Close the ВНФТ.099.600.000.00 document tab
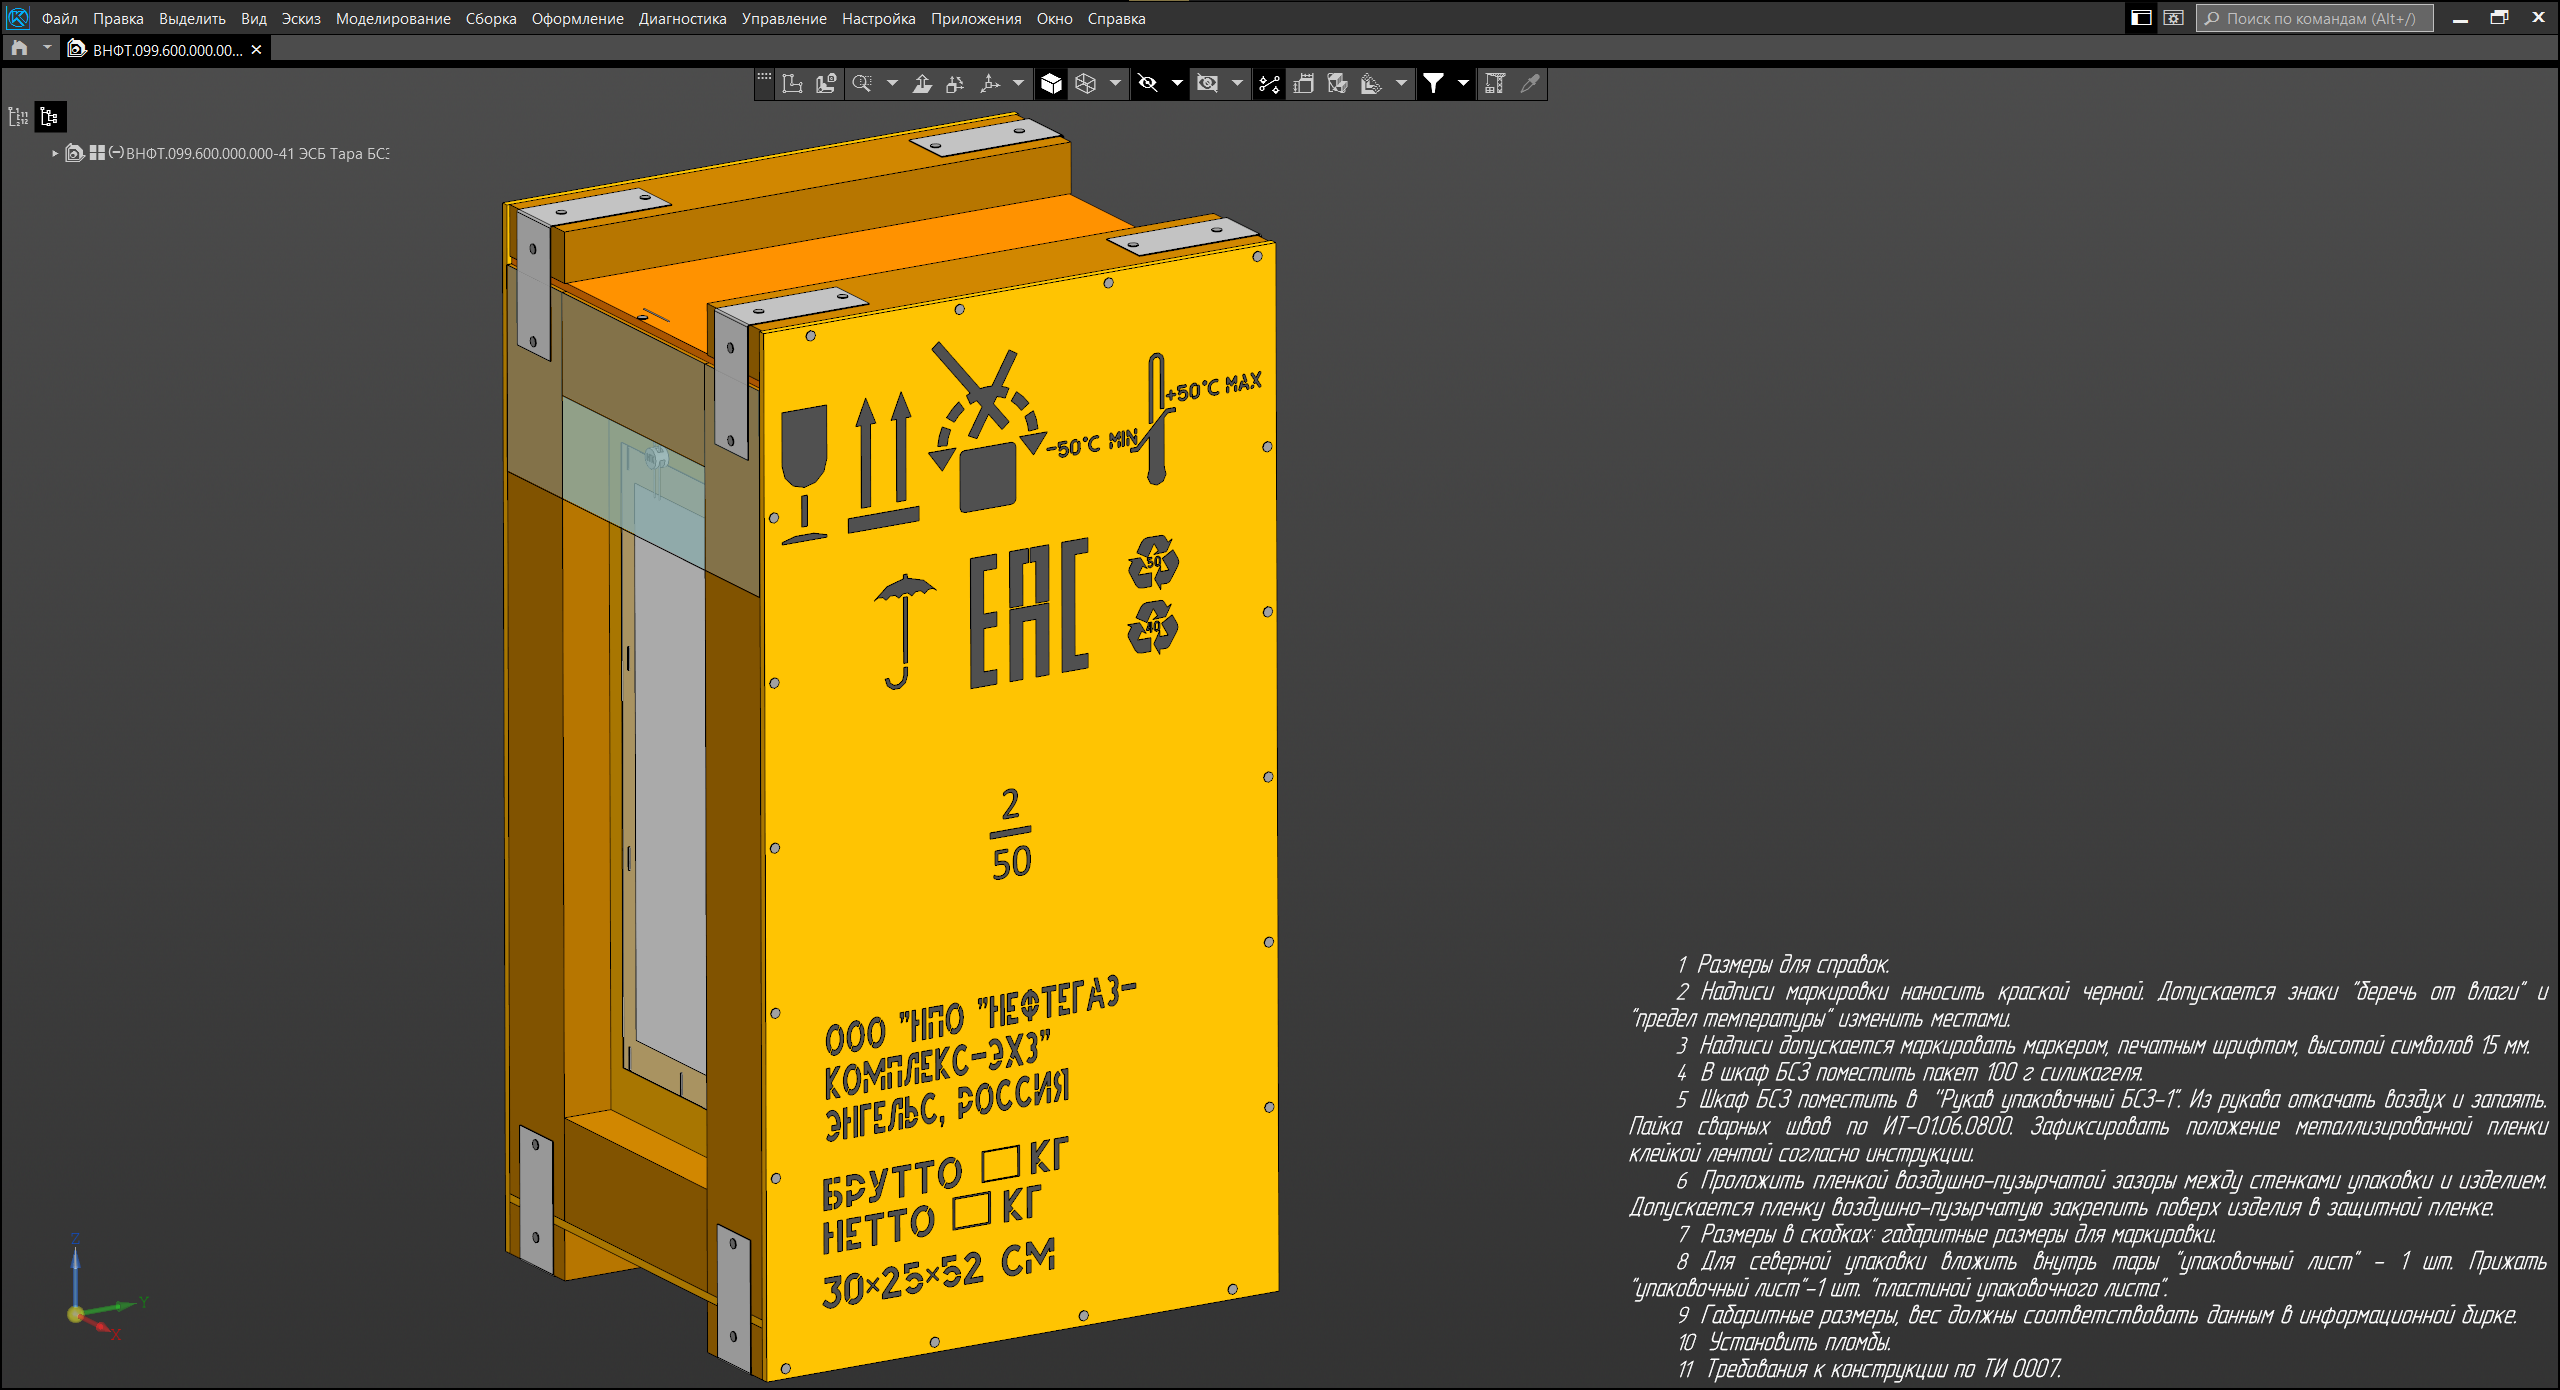Image resolution: width=2560 pixels, height=1390 pixels. (x=256, y=50)
